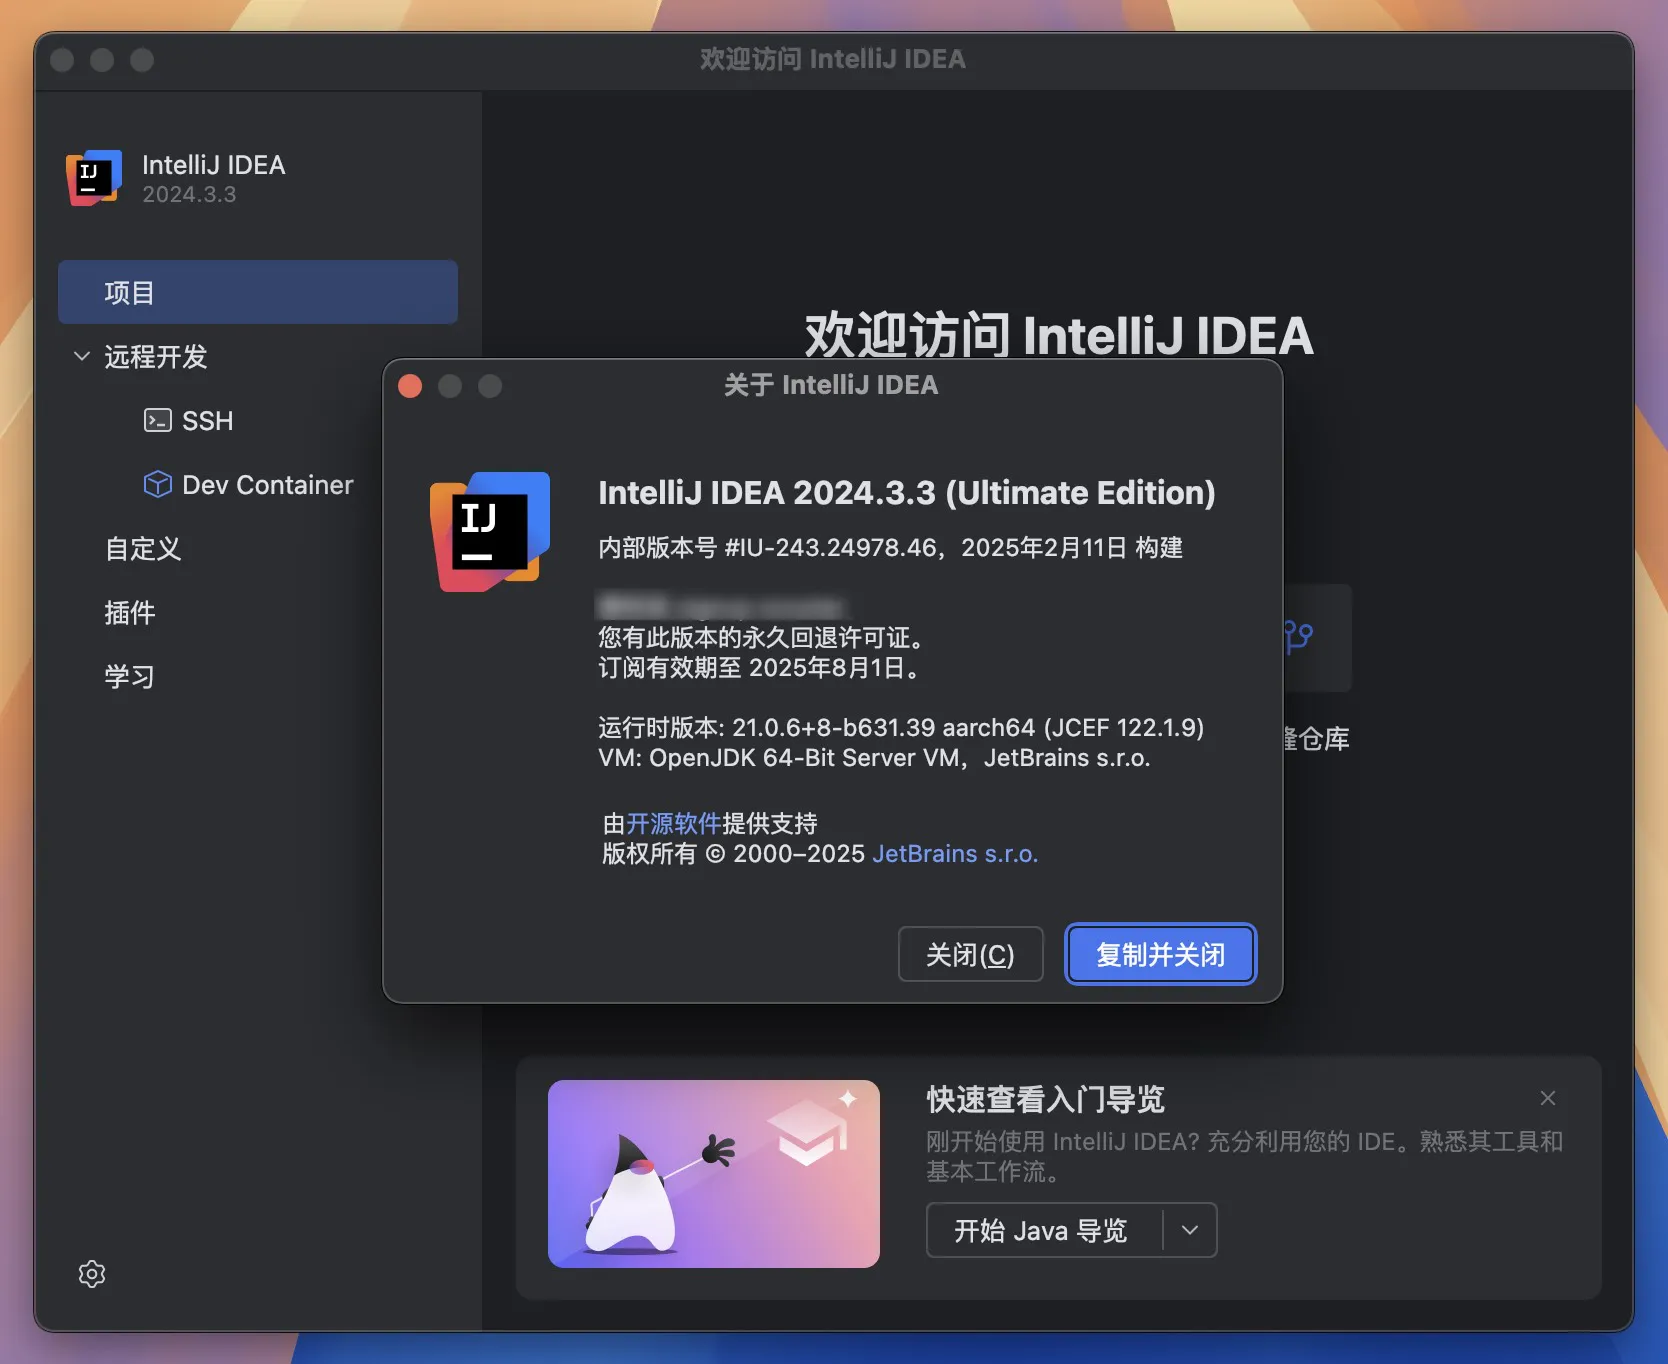Click the VM: OpenJDK 64-Bit Server VM line
1668x1364 pixels.
874,757
